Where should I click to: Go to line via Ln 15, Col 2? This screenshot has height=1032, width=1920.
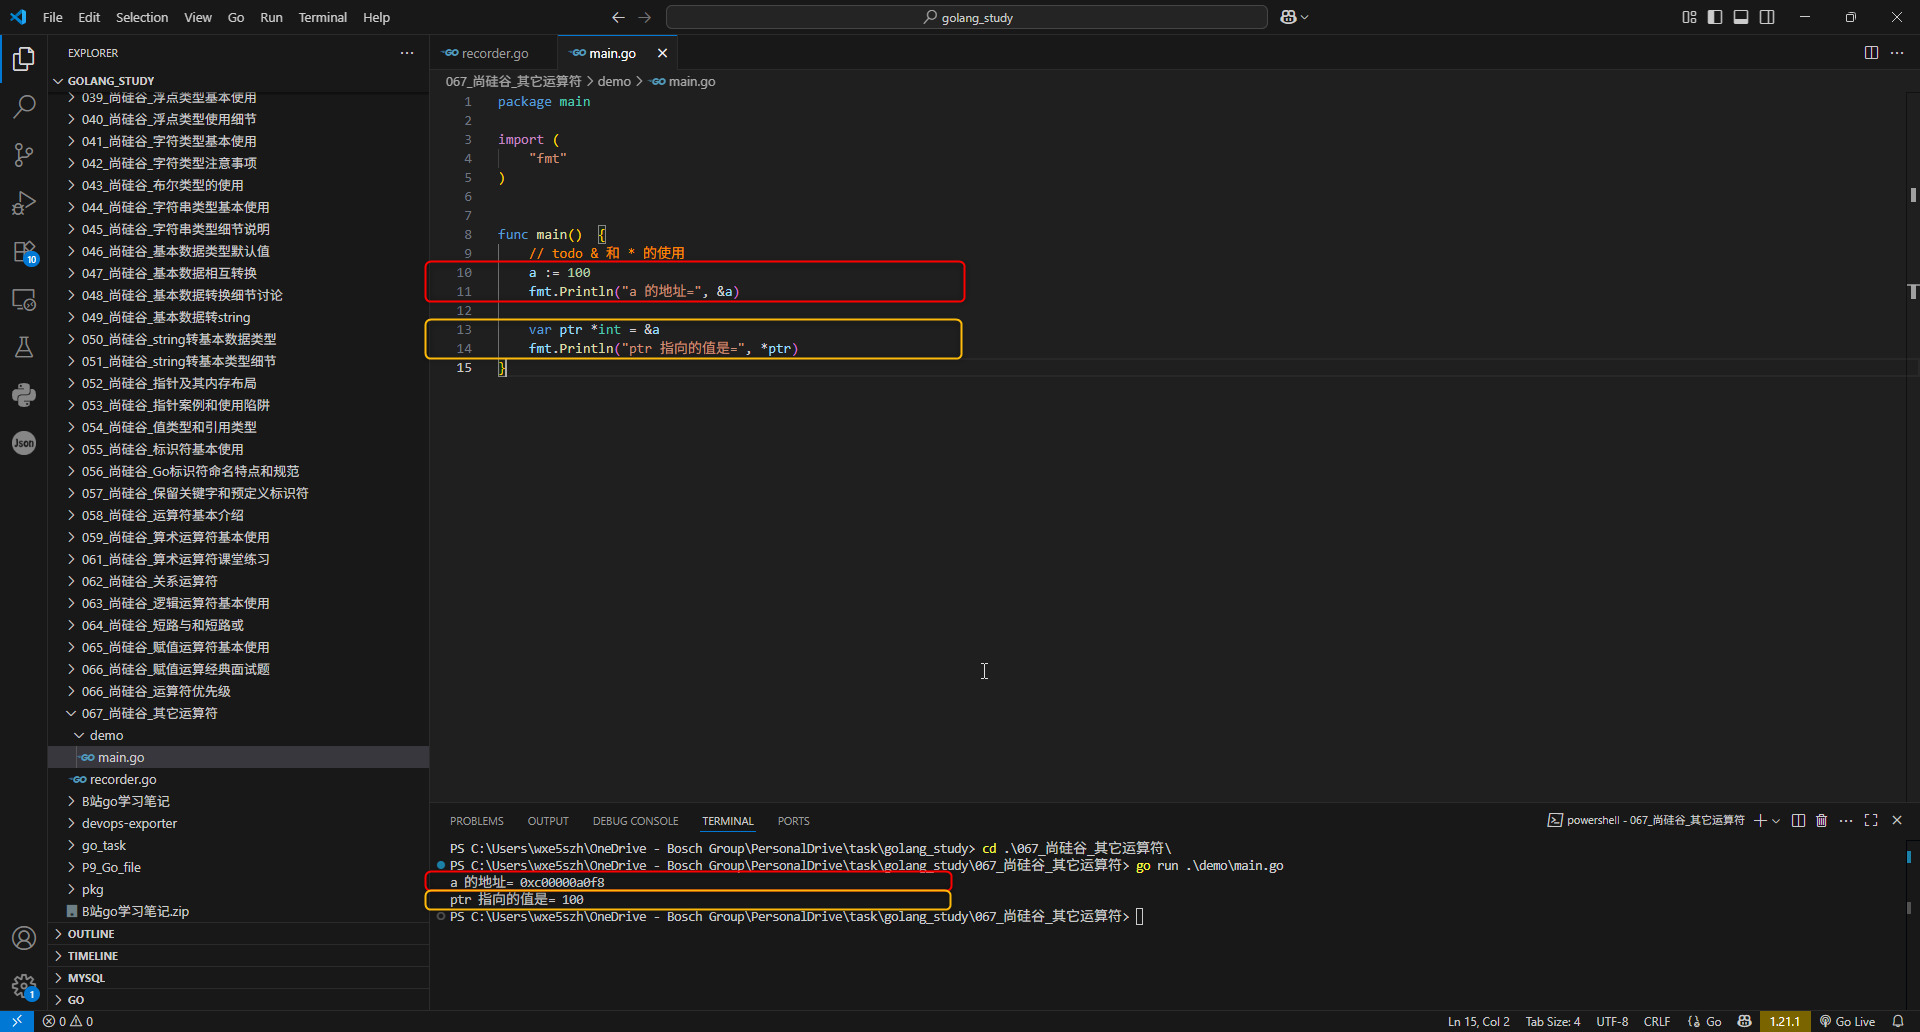click(x=1479, y=1021)
